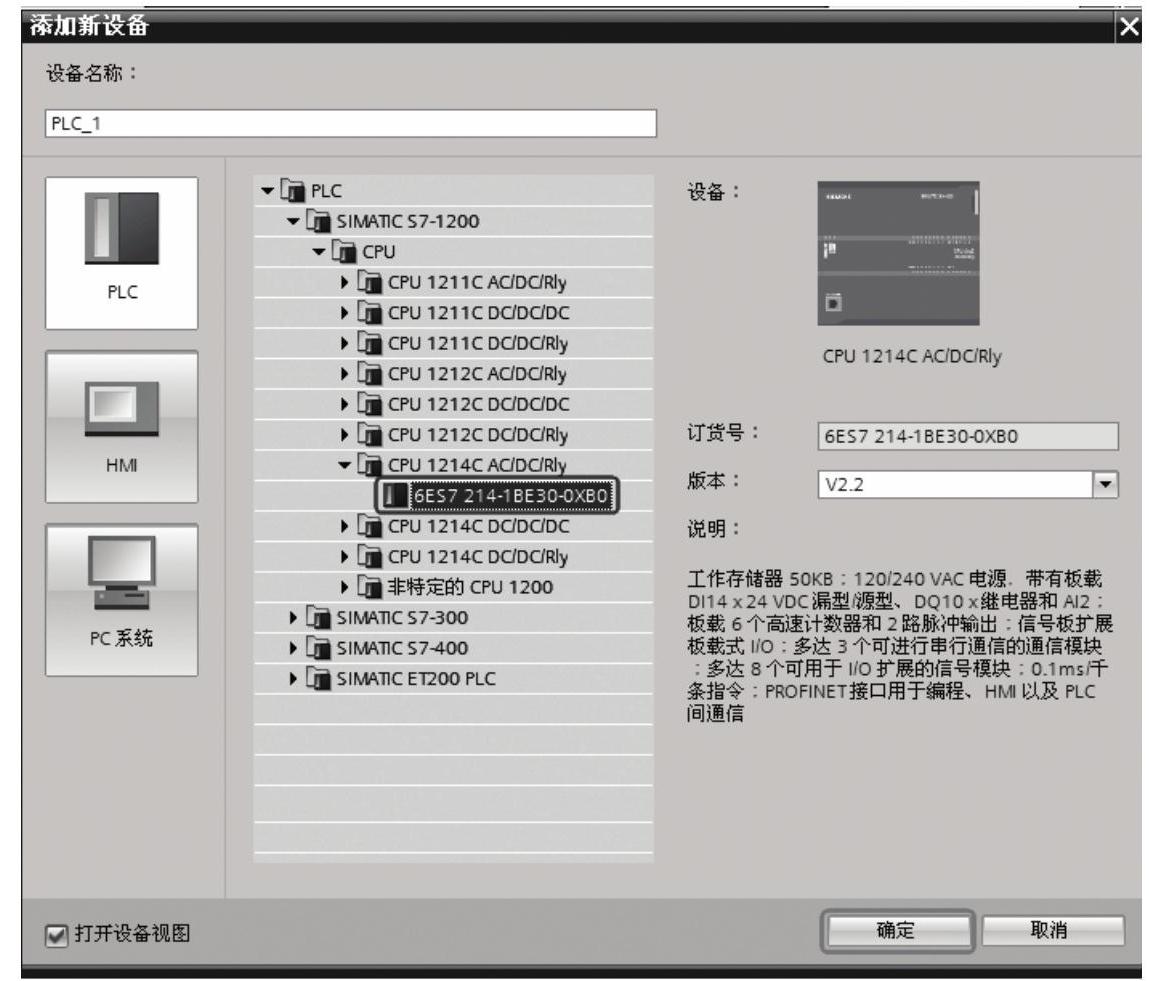Image resolution: width=1149 pixels, height=981 pixels.
Task: Click the 设备名称 PLC_1 input field
Action: coord(350,123)
